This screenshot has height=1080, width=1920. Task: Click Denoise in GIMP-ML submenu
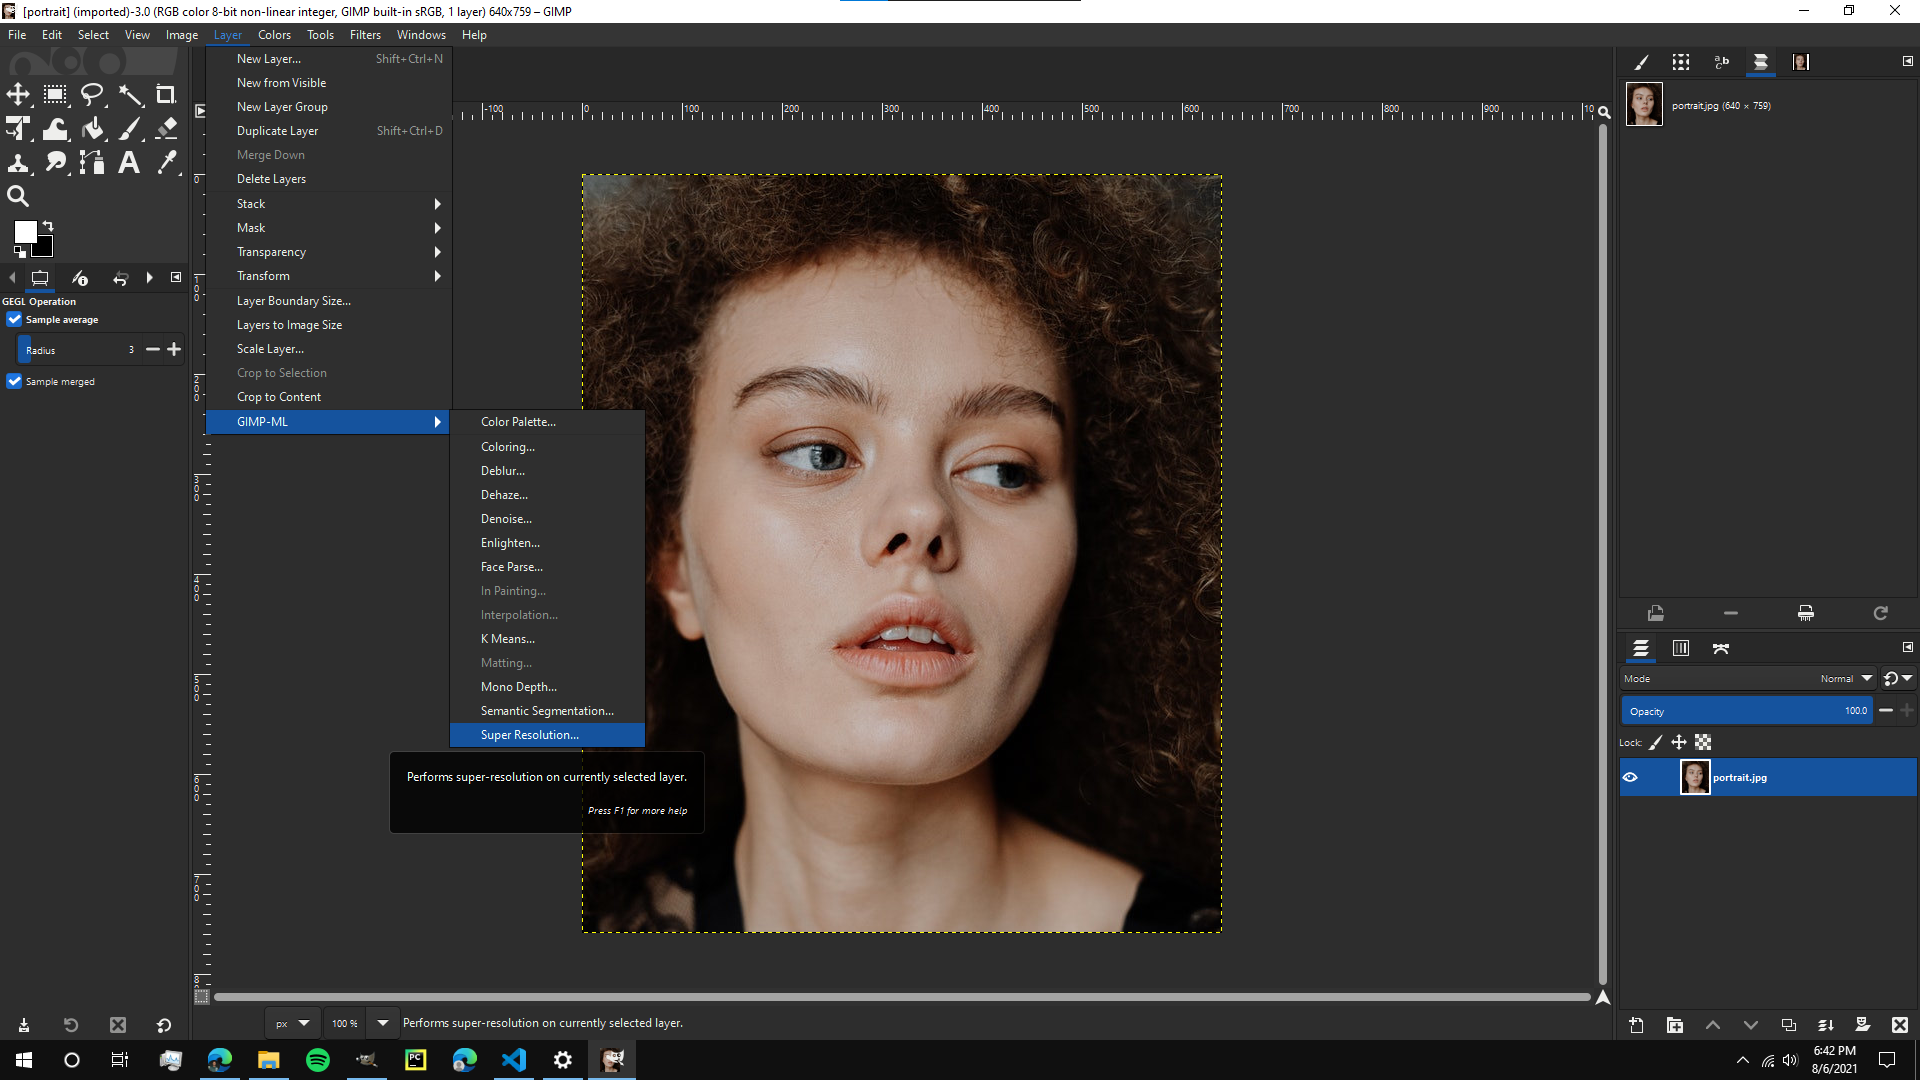(x=506, y=518)
